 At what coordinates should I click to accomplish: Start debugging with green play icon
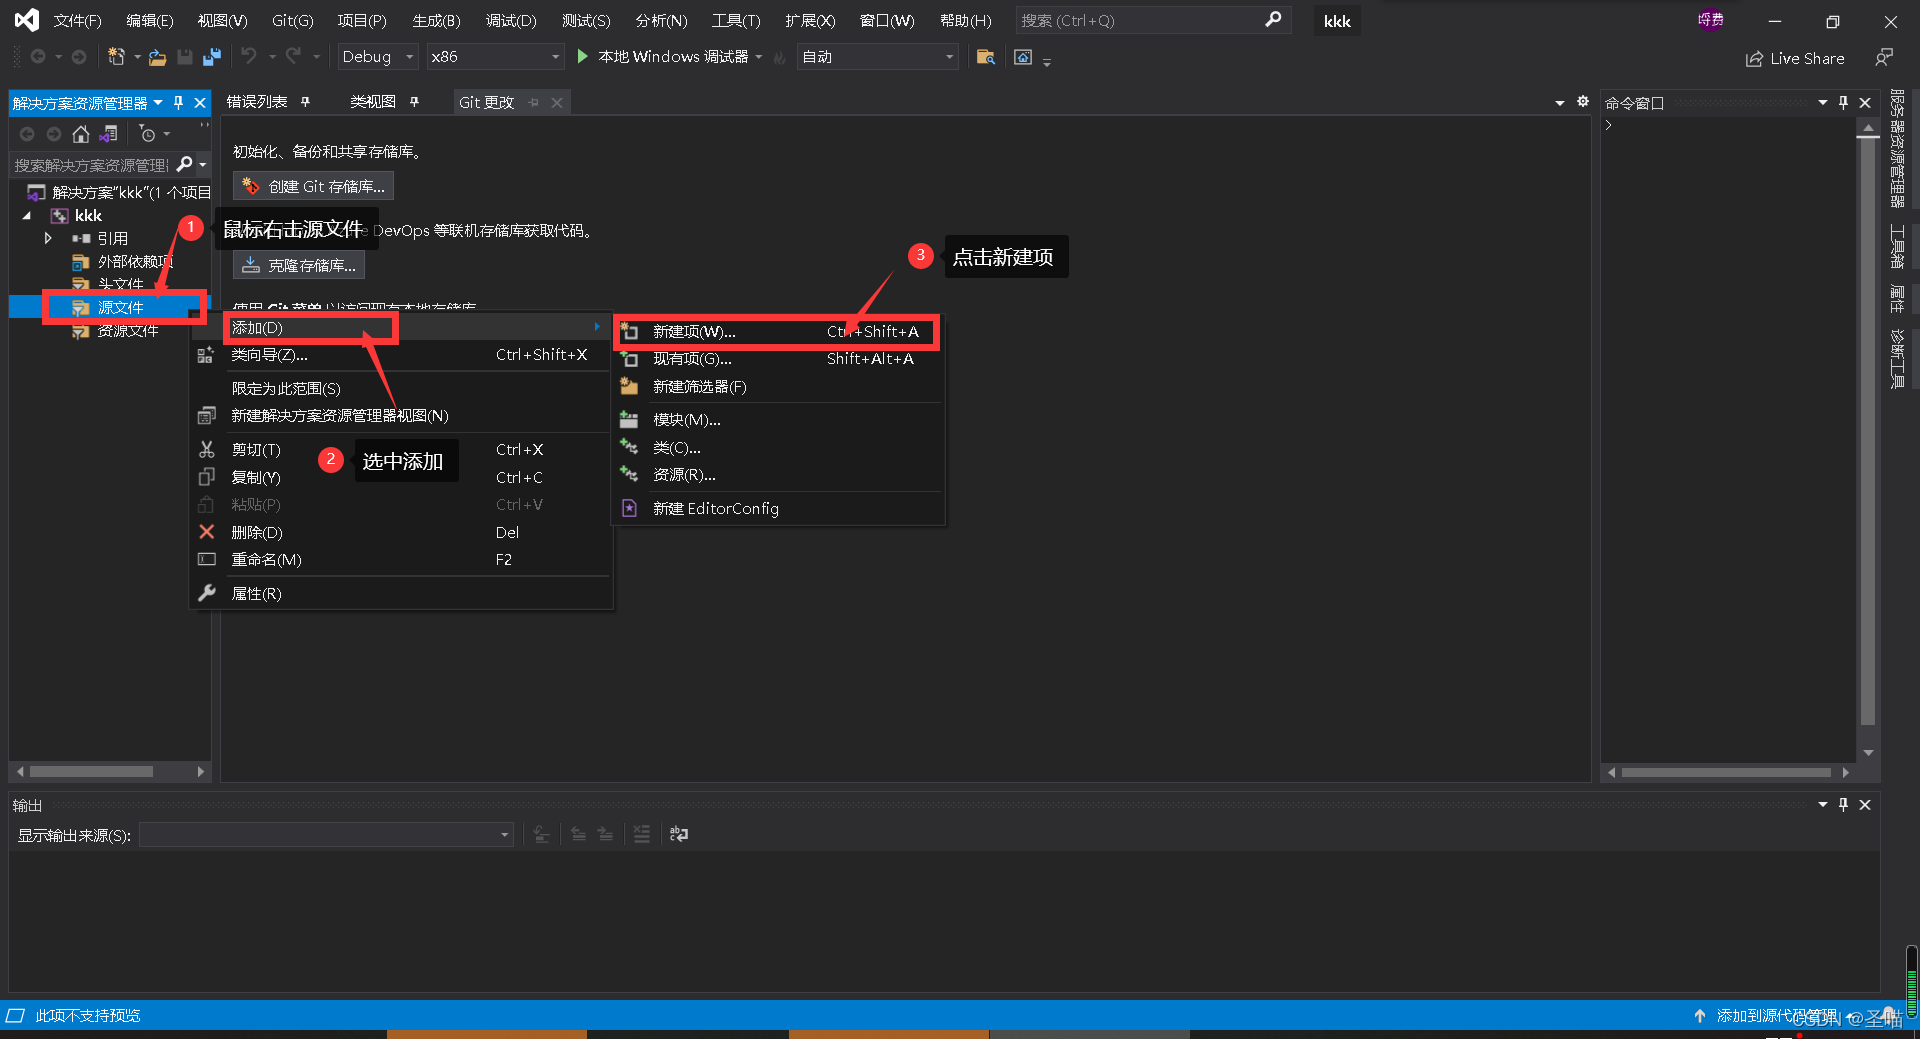click(582, 57)
